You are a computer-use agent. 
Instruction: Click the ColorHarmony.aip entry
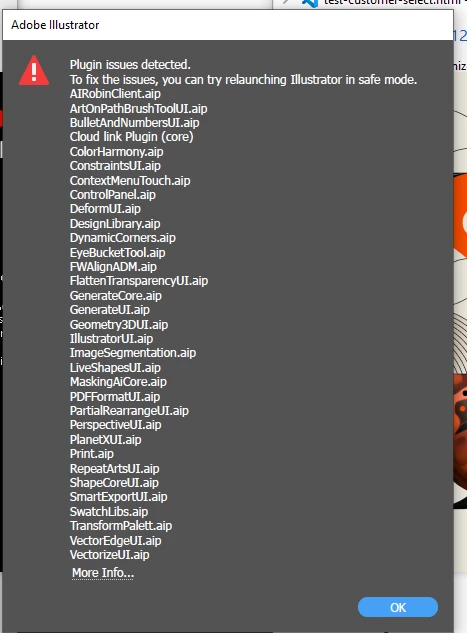(116, 152)
